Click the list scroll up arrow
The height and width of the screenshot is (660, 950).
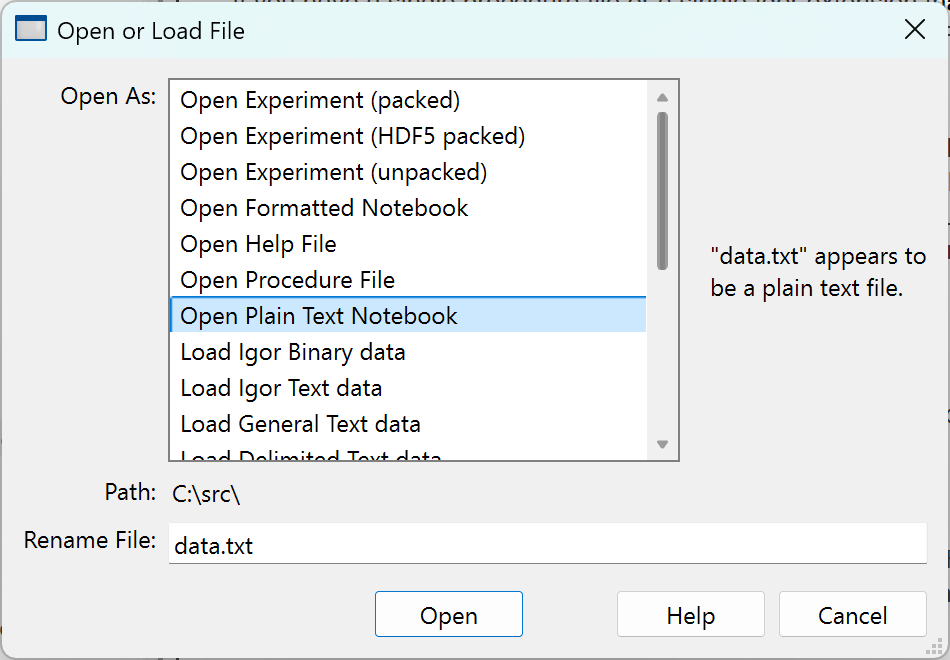pos(662,97)
